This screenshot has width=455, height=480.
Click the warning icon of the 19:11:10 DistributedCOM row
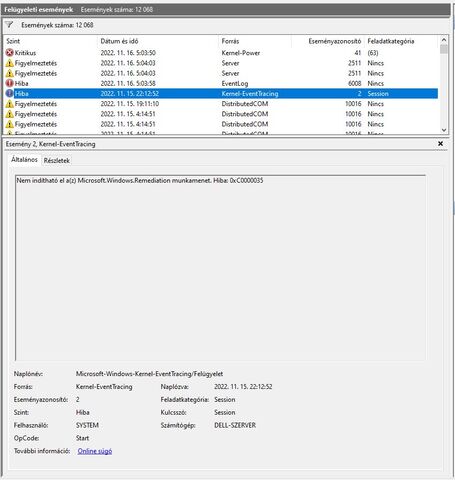point(10,104)
